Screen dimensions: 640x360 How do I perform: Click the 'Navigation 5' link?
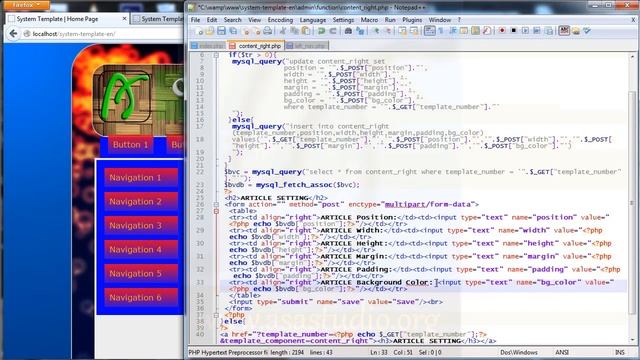pyautogui.click(x=141, y=273)
